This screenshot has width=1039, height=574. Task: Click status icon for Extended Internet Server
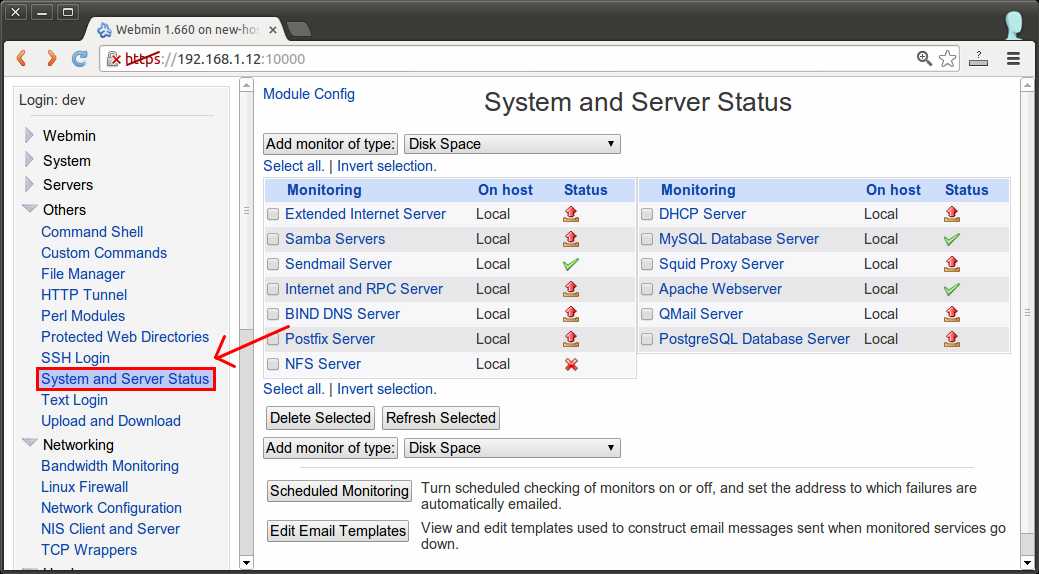coord(571,213)
